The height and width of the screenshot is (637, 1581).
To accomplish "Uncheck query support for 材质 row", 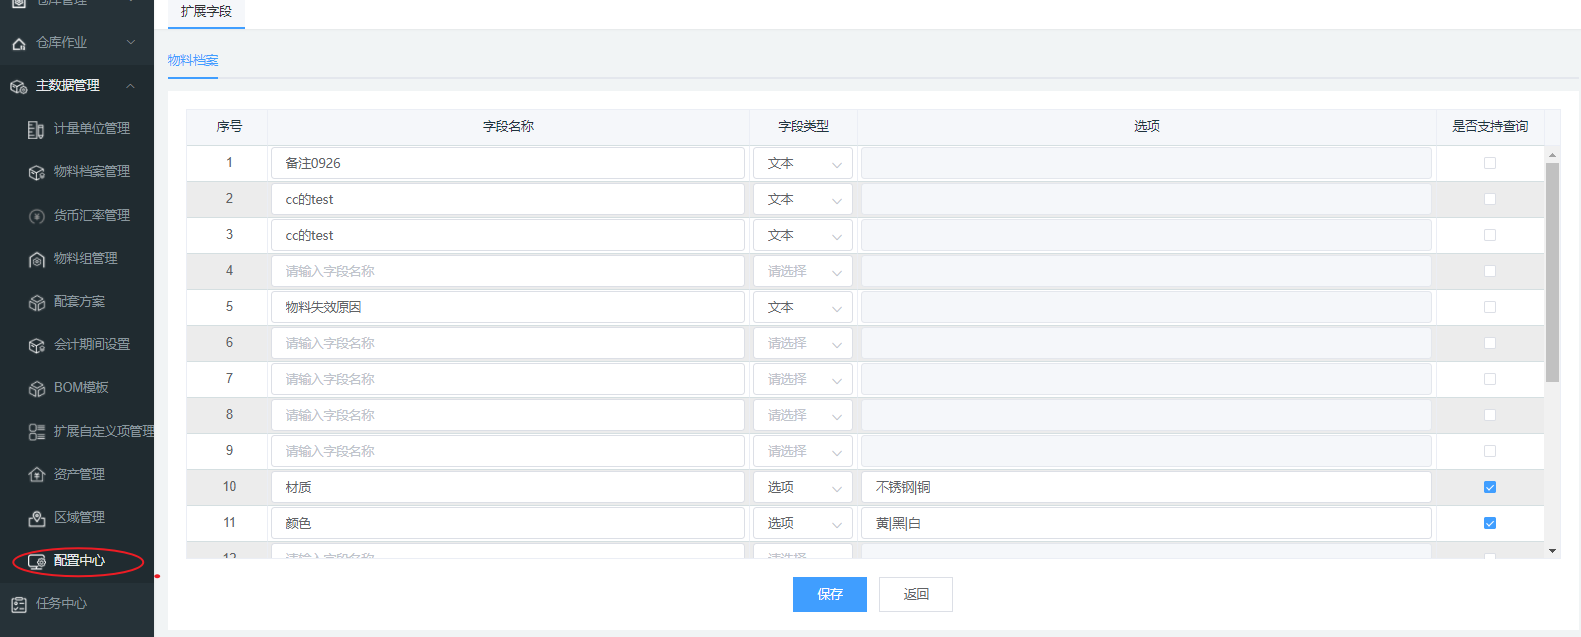I will click(x=1489, y=487).
